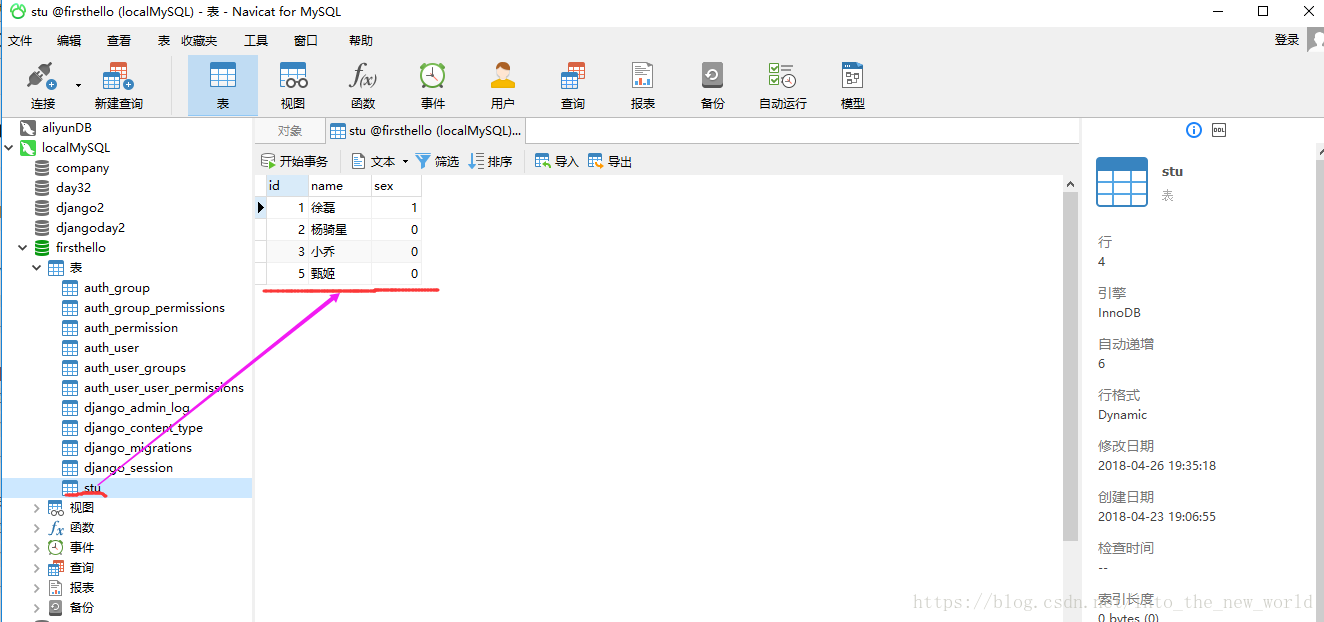Select the auth_user table
This screenshot has height=622, width=1324.
pos(111,348)
